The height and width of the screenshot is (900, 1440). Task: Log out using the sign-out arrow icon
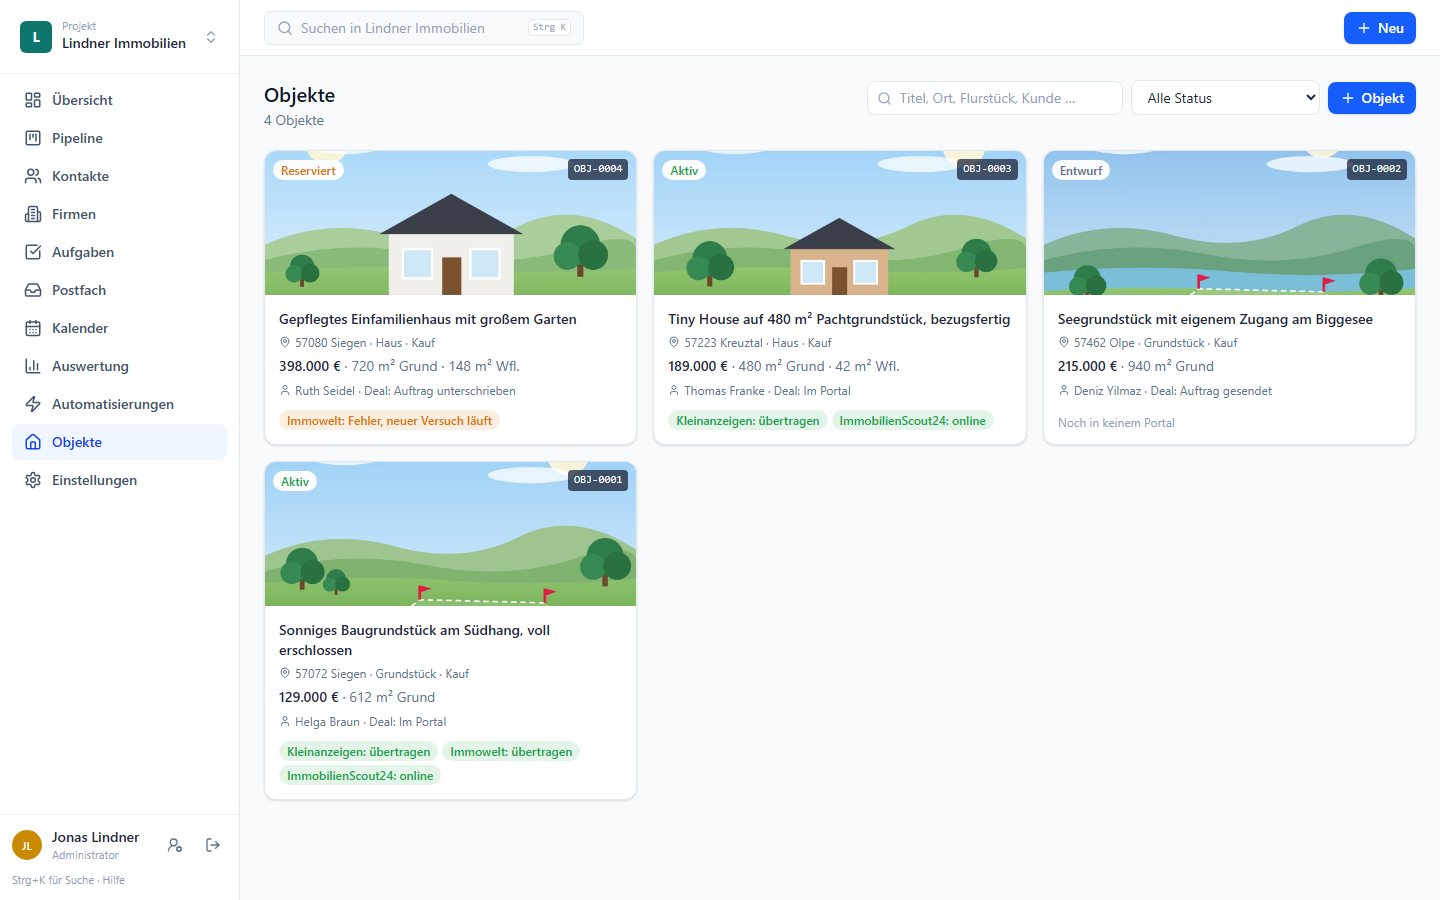[x=213, y=845]
